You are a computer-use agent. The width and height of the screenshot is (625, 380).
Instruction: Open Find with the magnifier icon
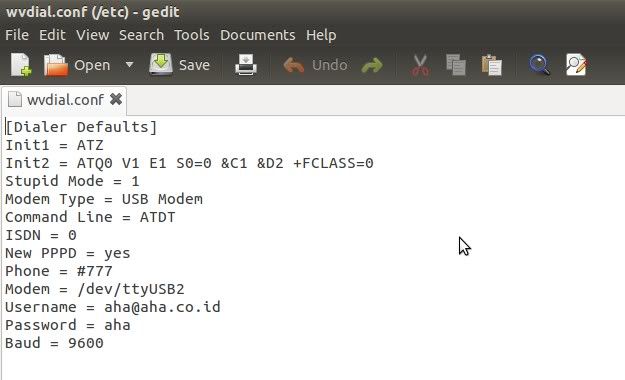click(x=539, y=65)
